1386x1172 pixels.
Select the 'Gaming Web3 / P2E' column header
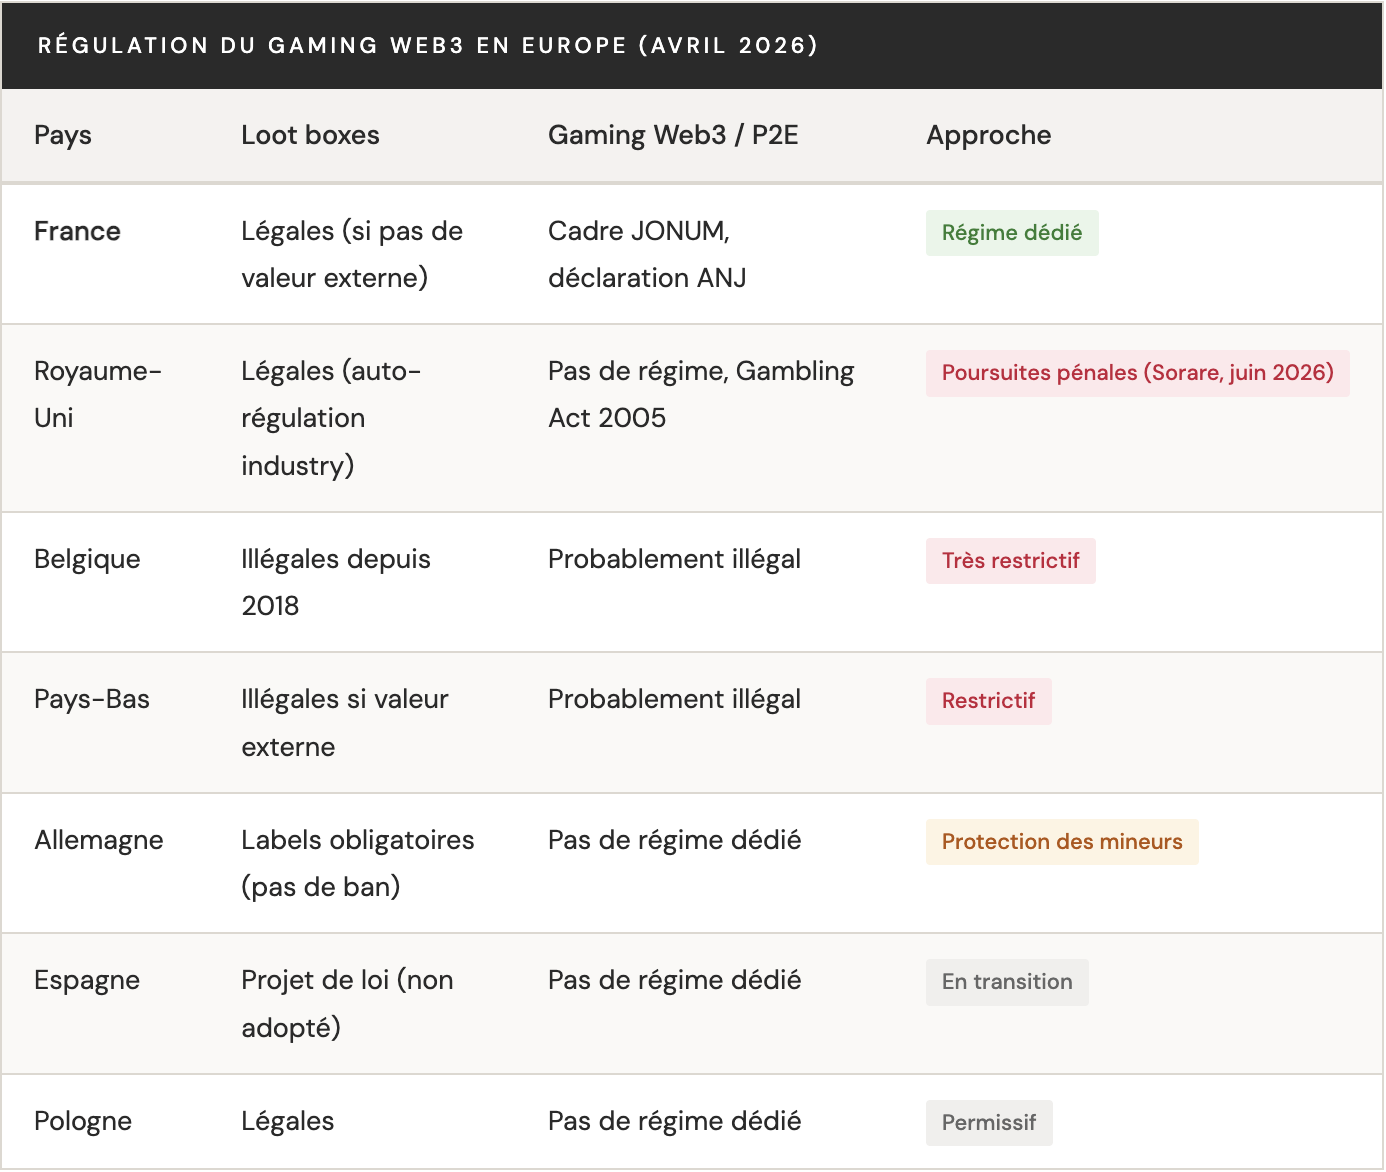[673, 135]
